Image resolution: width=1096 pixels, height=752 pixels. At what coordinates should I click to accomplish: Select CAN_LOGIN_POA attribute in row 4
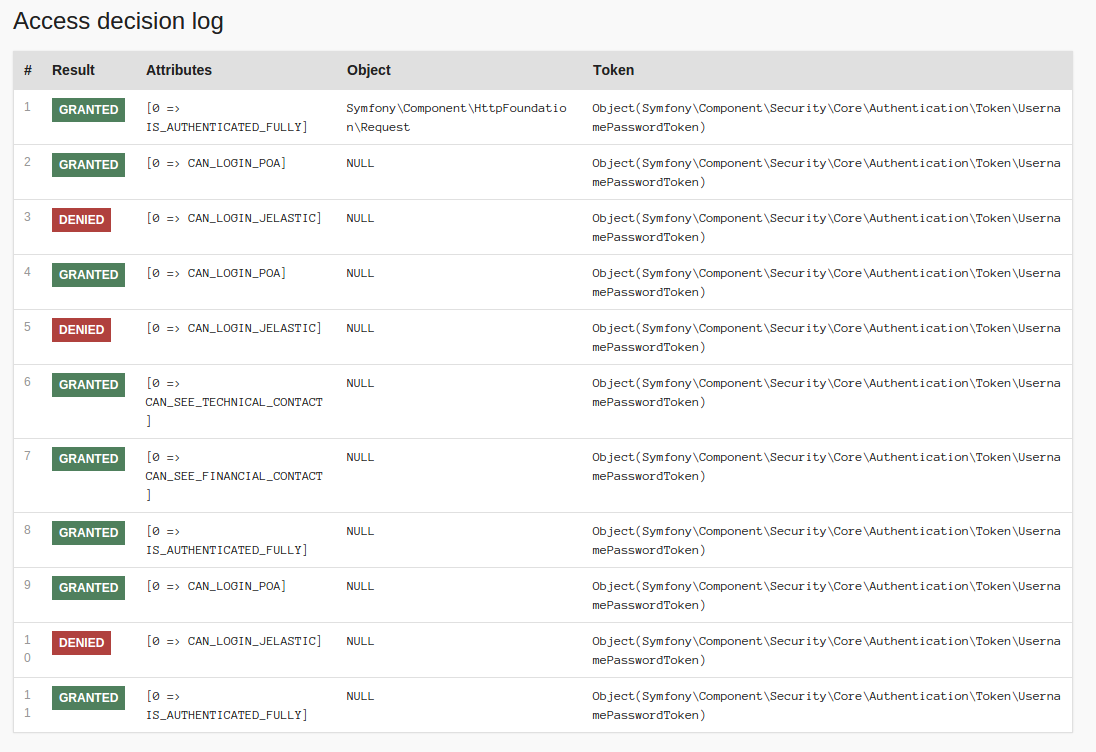tap(216, 273)
